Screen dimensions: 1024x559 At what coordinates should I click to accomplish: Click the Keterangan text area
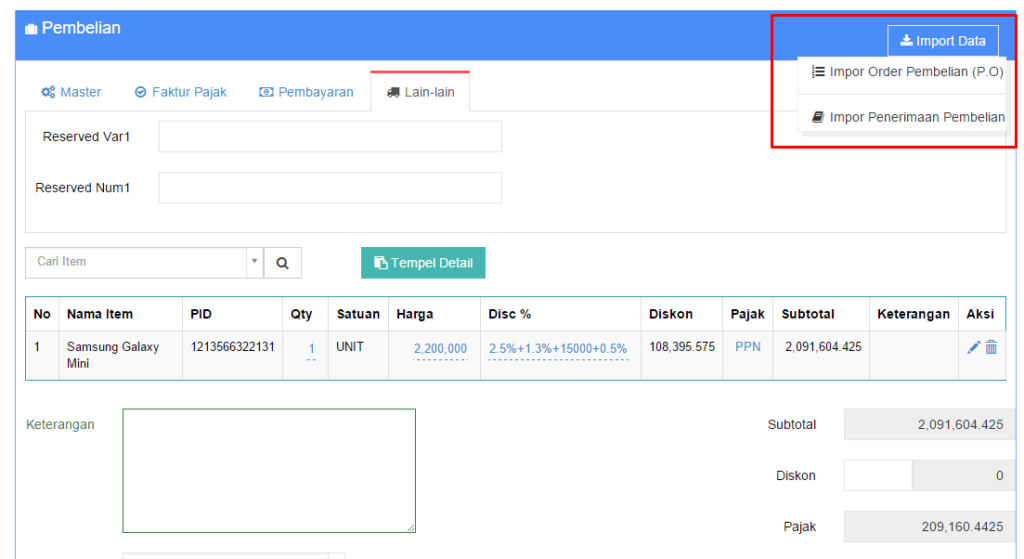(x=269, y=471)
